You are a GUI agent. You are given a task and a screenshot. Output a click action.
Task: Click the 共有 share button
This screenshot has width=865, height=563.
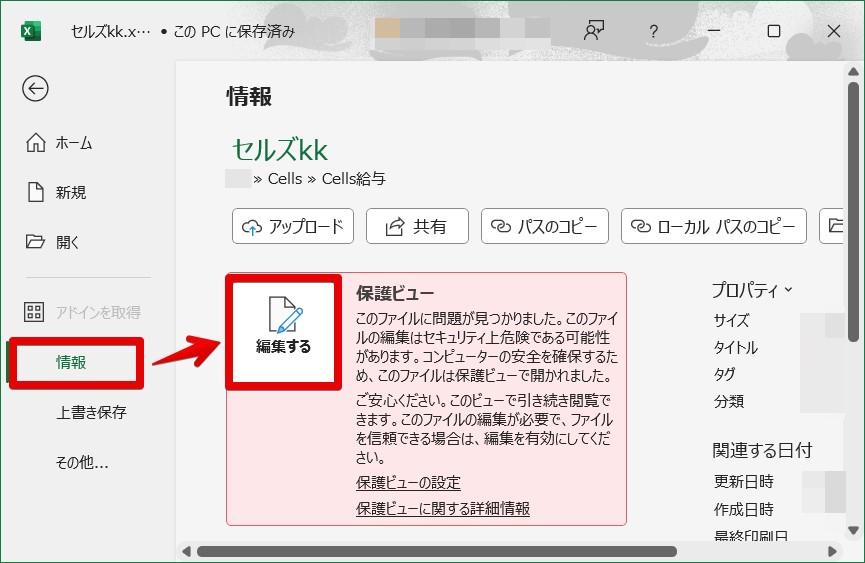[416, 226]
